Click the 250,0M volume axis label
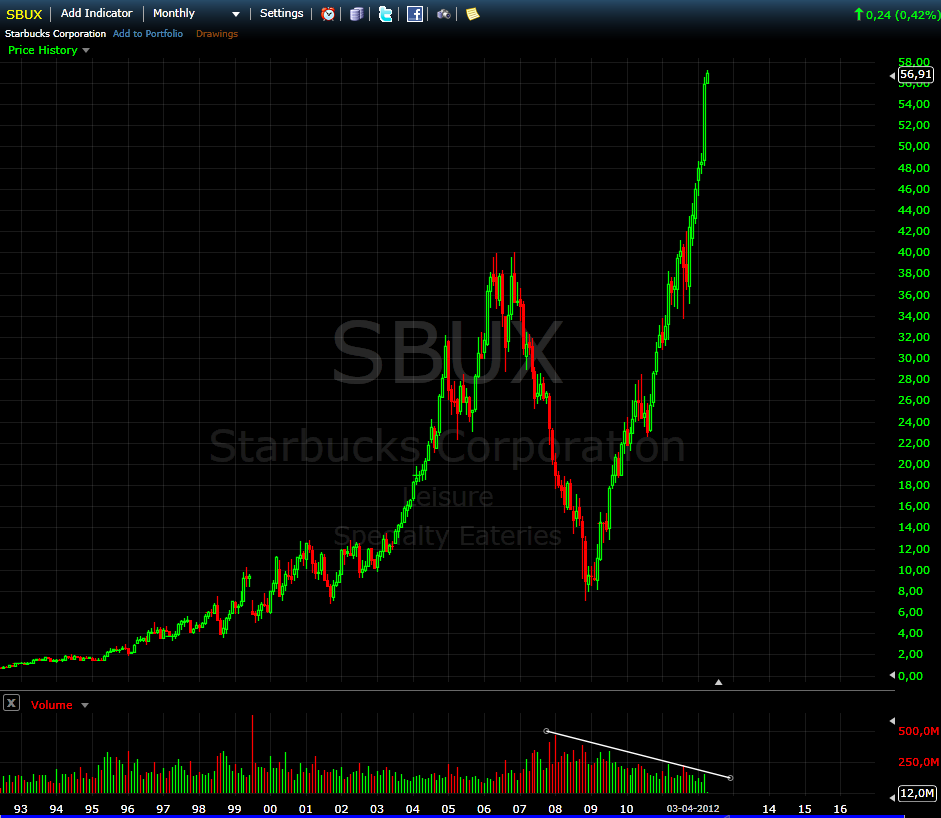Viewport: 941px width, 818px height. click(x=918, y=762)
